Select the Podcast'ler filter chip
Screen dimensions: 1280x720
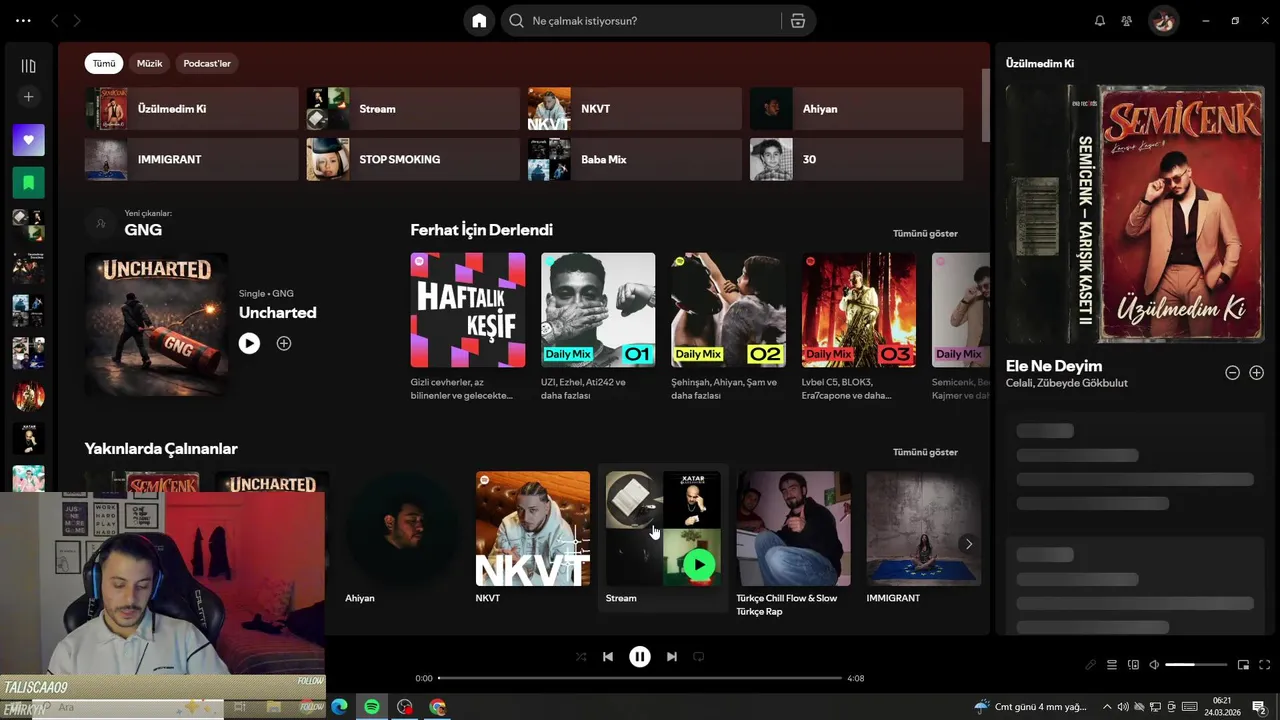coord(207,63)
